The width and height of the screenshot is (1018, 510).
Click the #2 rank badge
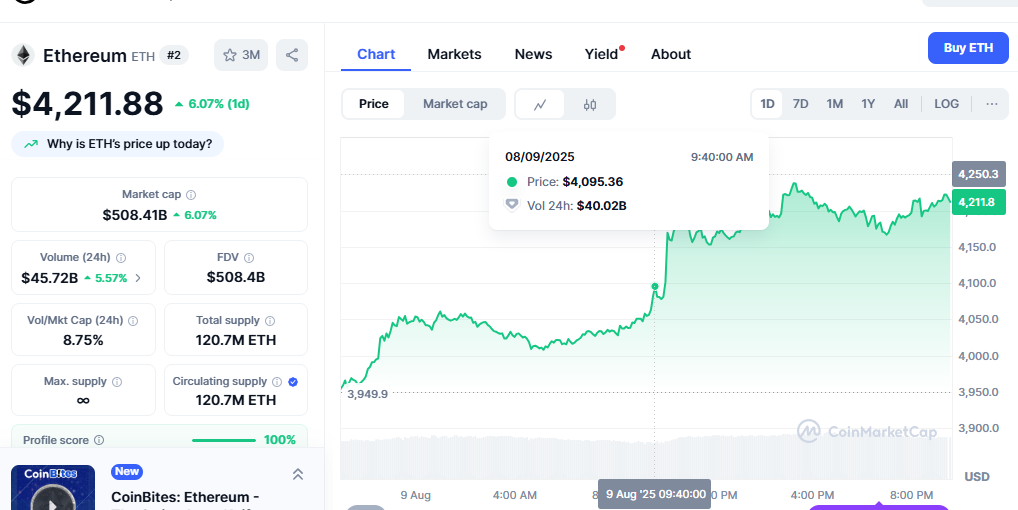pyautogui.click(x=174, y=55)
